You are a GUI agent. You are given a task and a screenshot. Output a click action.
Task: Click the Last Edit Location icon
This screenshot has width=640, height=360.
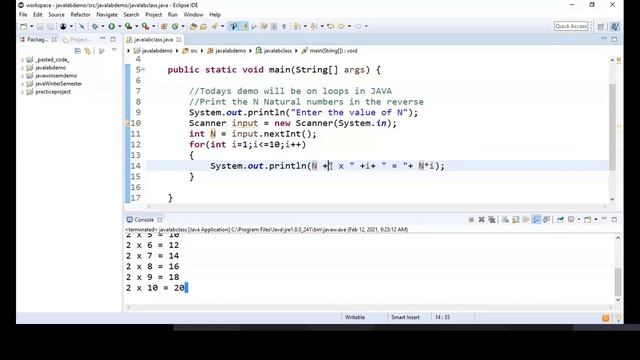tap(331, 27)
